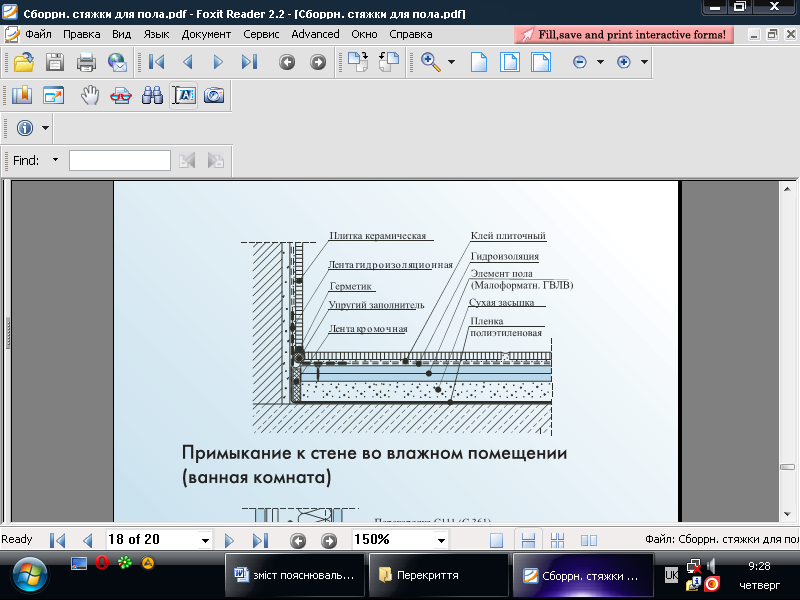The width and height of the screenshot is (800, 600).
Task: Open search with the binoculars icon
Action: point(152,95)
